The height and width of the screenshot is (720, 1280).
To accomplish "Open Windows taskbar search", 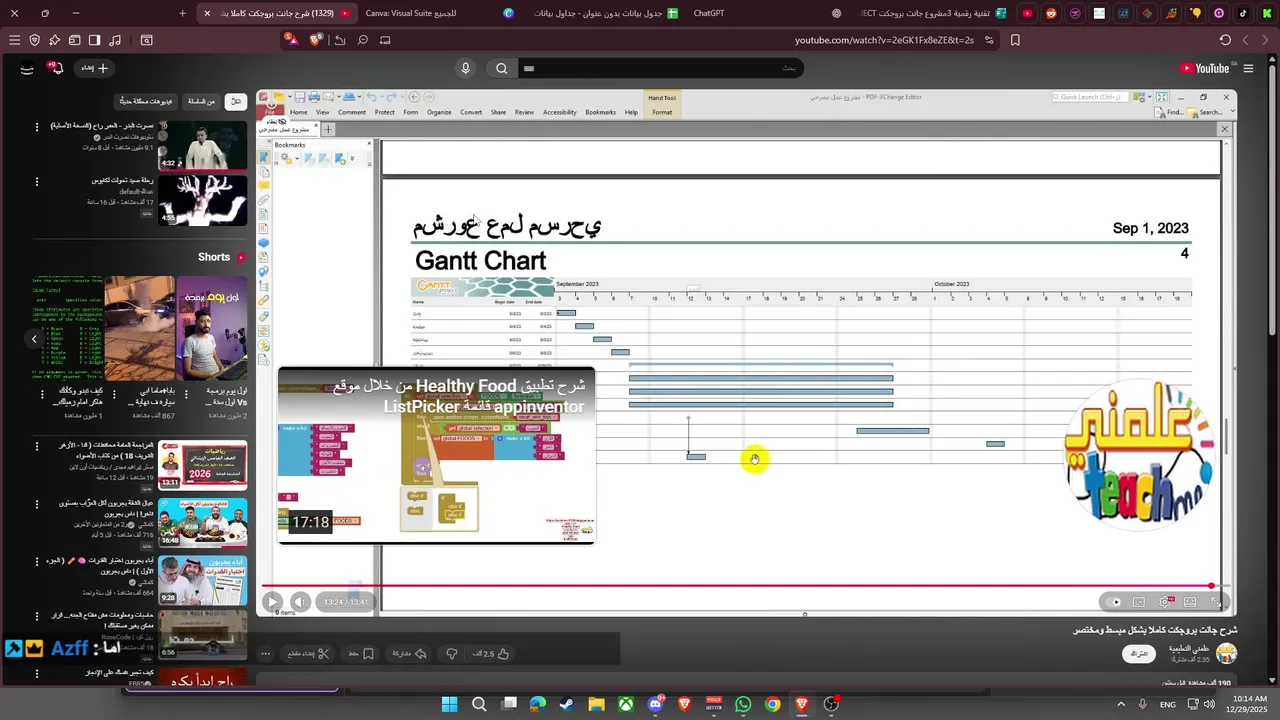I will tap(479, 704).
